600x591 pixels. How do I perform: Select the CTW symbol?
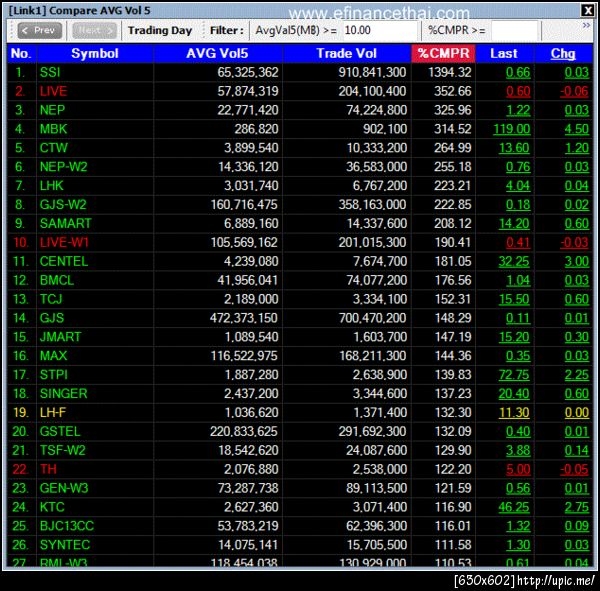pos(54,148)
